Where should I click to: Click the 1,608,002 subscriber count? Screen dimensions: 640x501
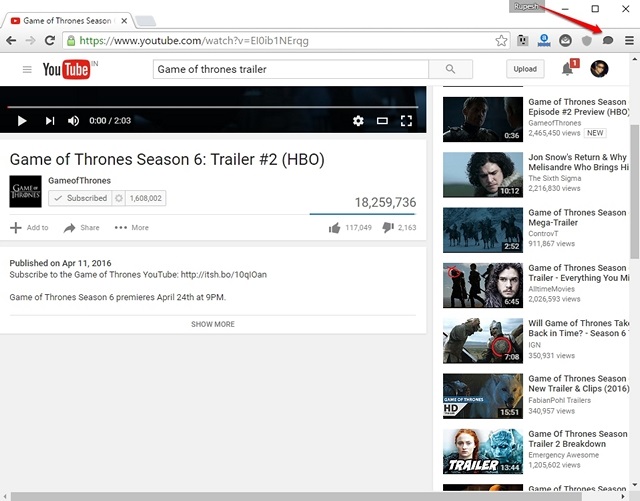point(146,198)
